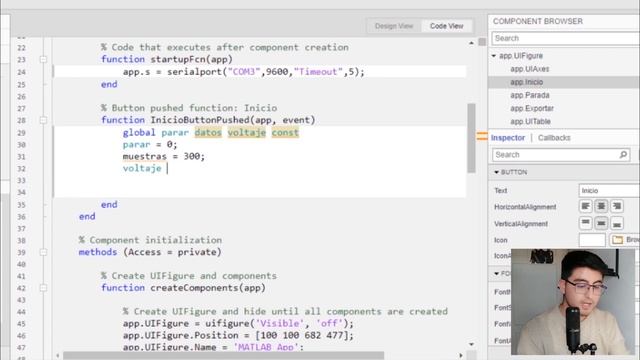640x360 pixels.
Task: Search in Component Browser field
Action: tap(566, 38)
